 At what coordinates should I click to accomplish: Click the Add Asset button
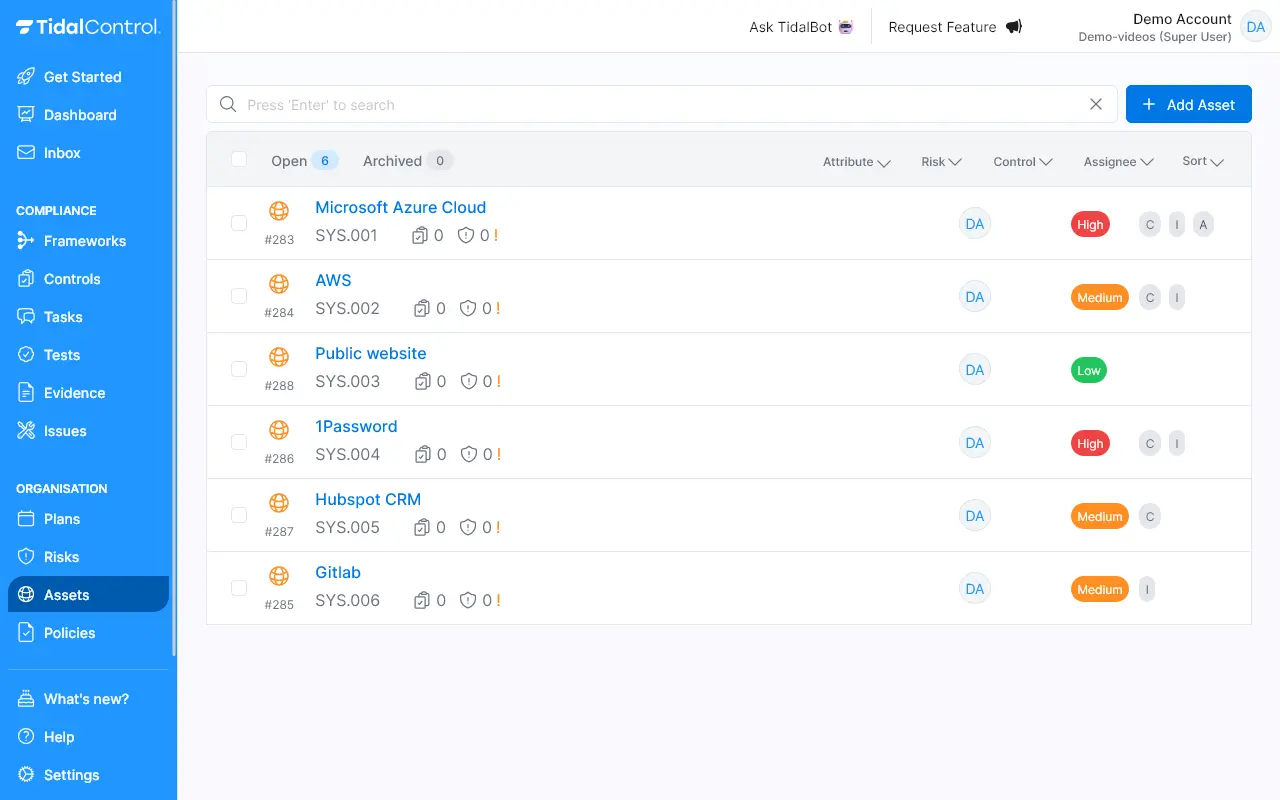pos(1189,104)
